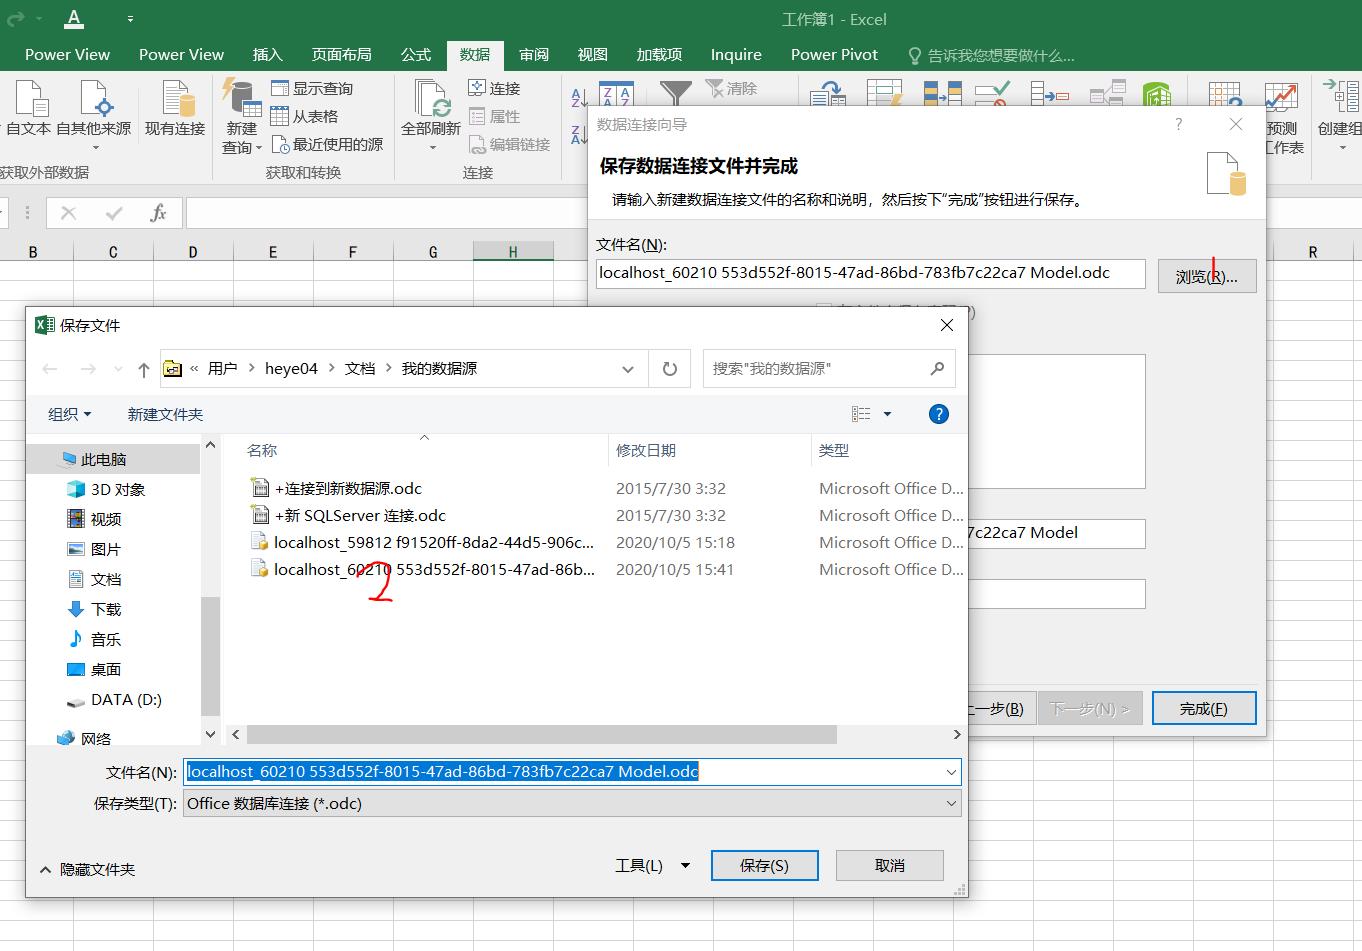Click the Filter funnel icon in ribbon
The image size is (1362, 951).
tap(676, 92)
